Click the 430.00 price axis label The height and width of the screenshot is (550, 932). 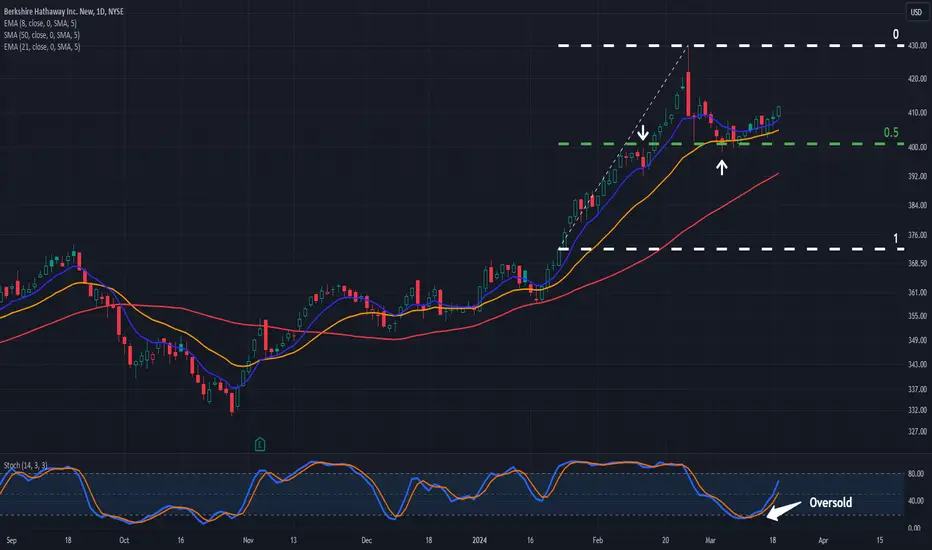[917, 46]
